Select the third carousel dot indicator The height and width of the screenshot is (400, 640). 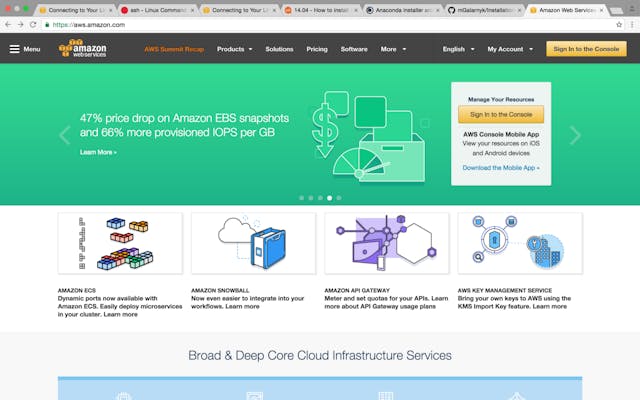(x=320, y=198)
